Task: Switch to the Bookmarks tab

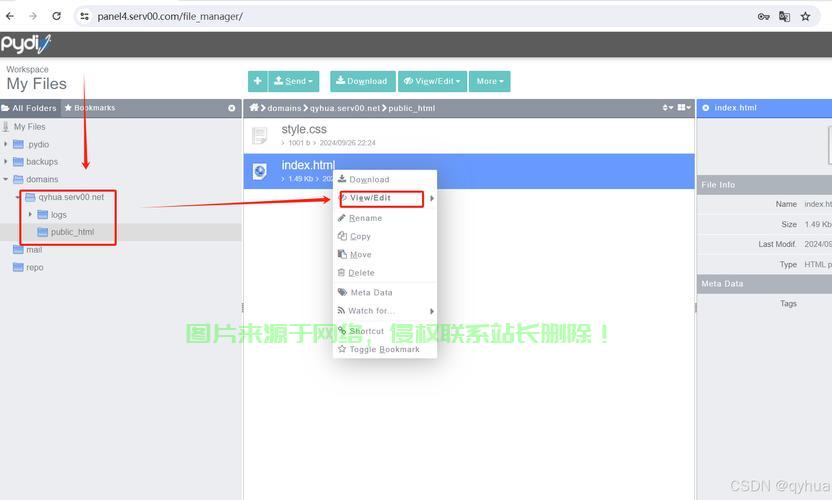Action: pos(90,108)
